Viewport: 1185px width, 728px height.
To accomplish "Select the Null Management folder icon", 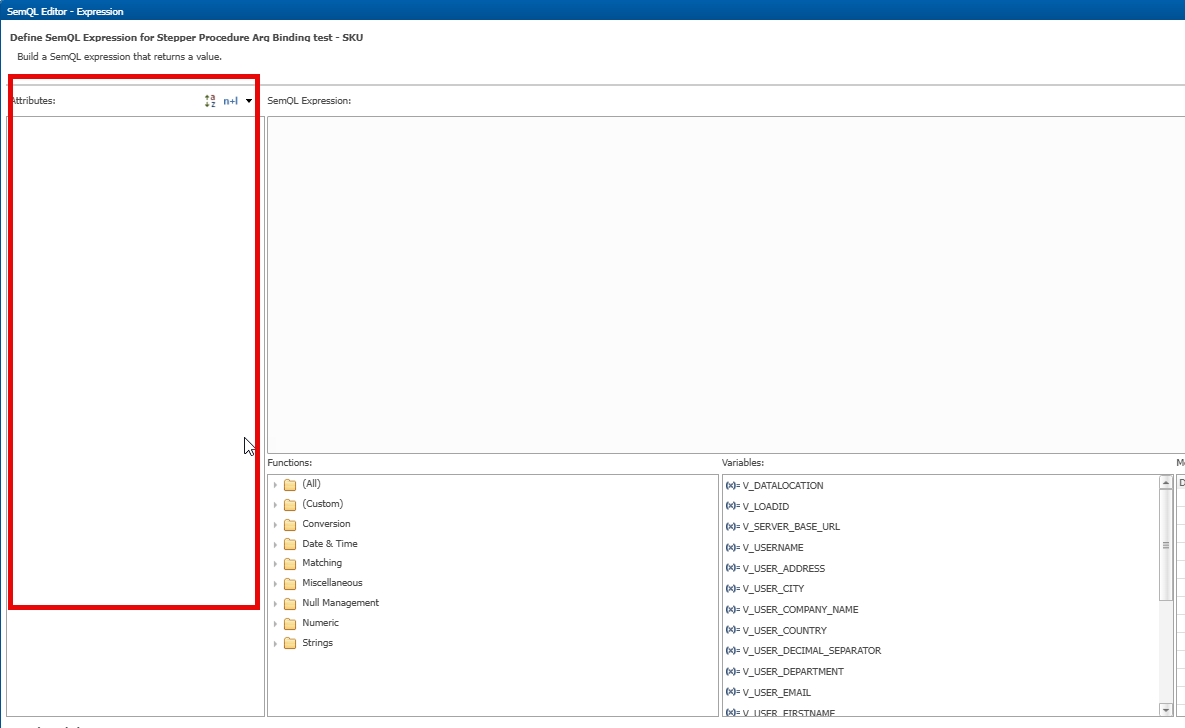I will point(290,603).
